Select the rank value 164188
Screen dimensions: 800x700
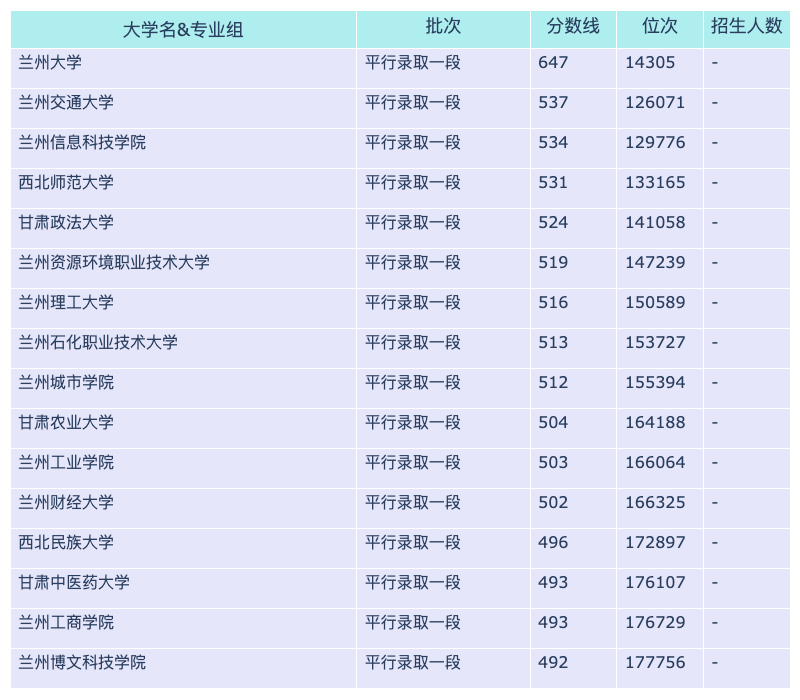tap(655, 422)
